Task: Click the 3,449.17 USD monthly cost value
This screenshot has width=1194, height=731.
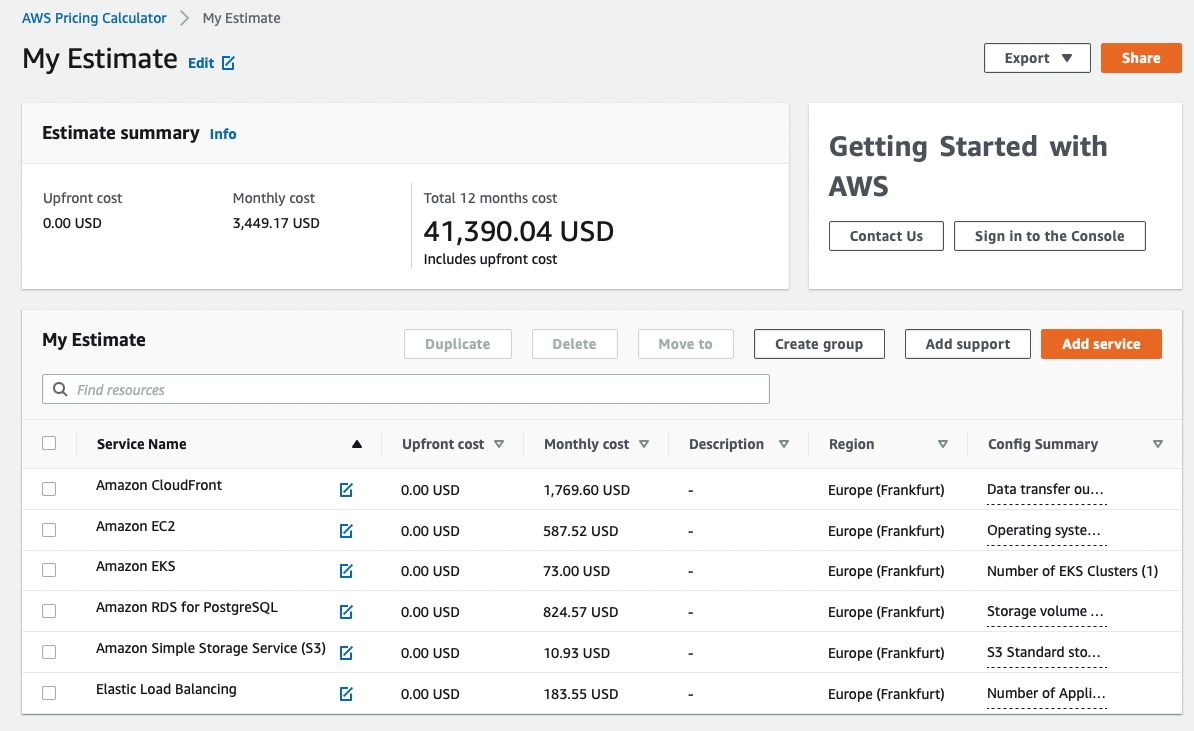Action: coord(276,223)
